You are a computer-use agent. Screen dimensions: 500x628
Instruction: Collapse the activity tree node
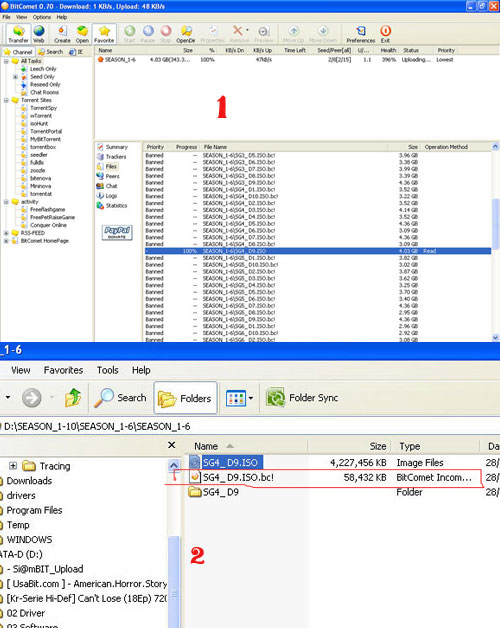coord(6,202)
